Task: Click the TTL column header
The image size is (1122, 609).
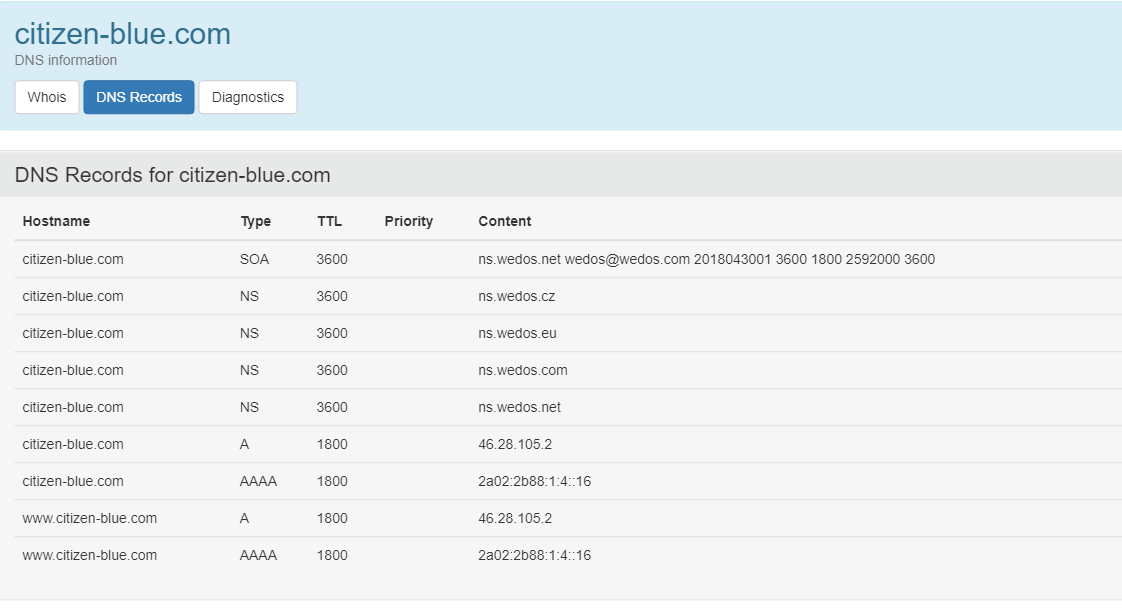Action: pos(329,221)
